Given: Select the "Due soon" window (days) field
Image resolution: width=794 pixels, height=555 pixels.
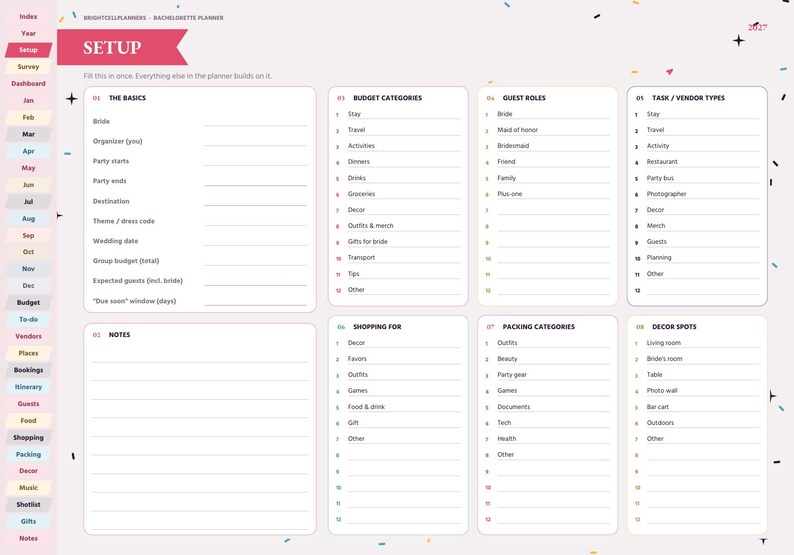Looking at the screenshot, I should (x=255, y=300).
